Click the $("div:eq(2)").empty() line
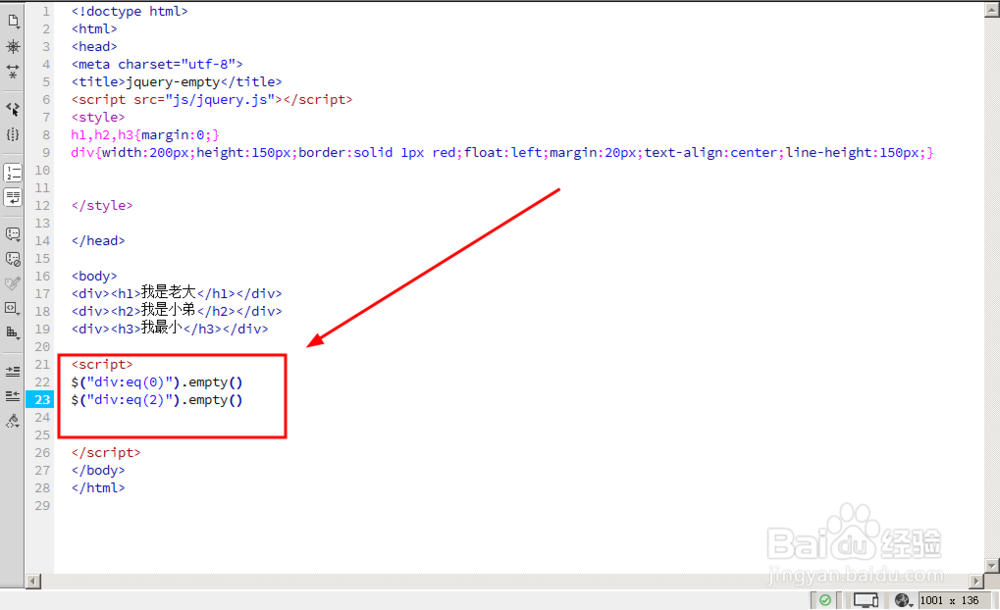The image size is (1000, 610). click(x=157, y=400)
